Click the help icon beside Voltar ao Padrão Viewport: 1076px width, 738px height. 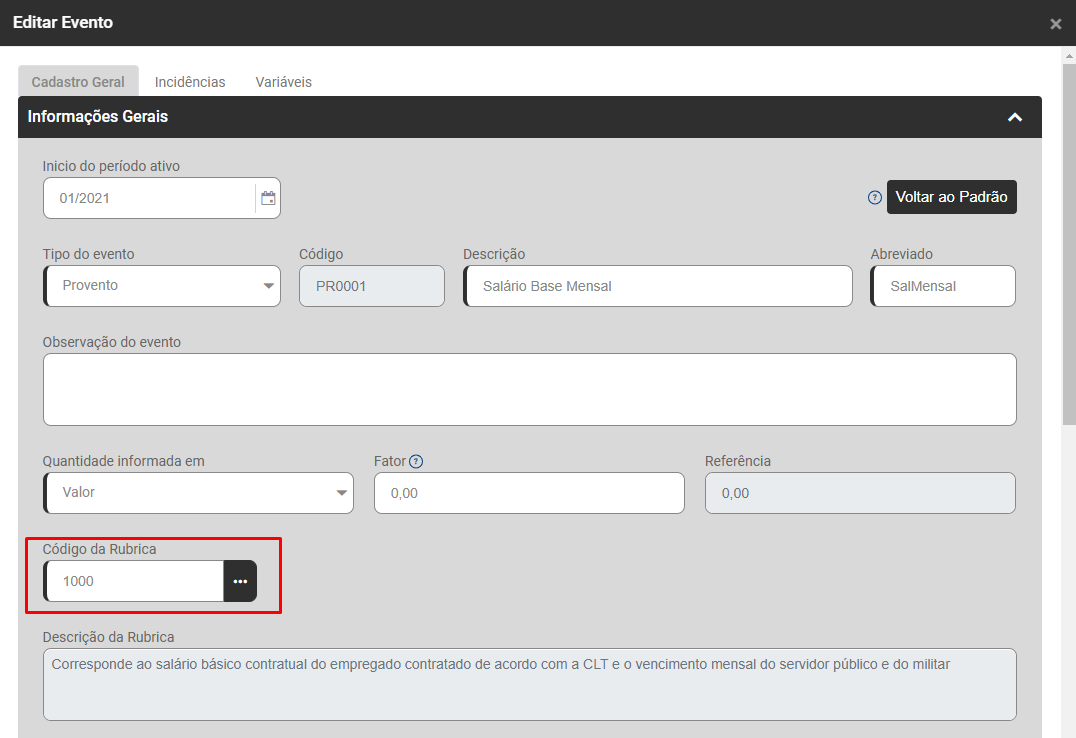point(875,198)
